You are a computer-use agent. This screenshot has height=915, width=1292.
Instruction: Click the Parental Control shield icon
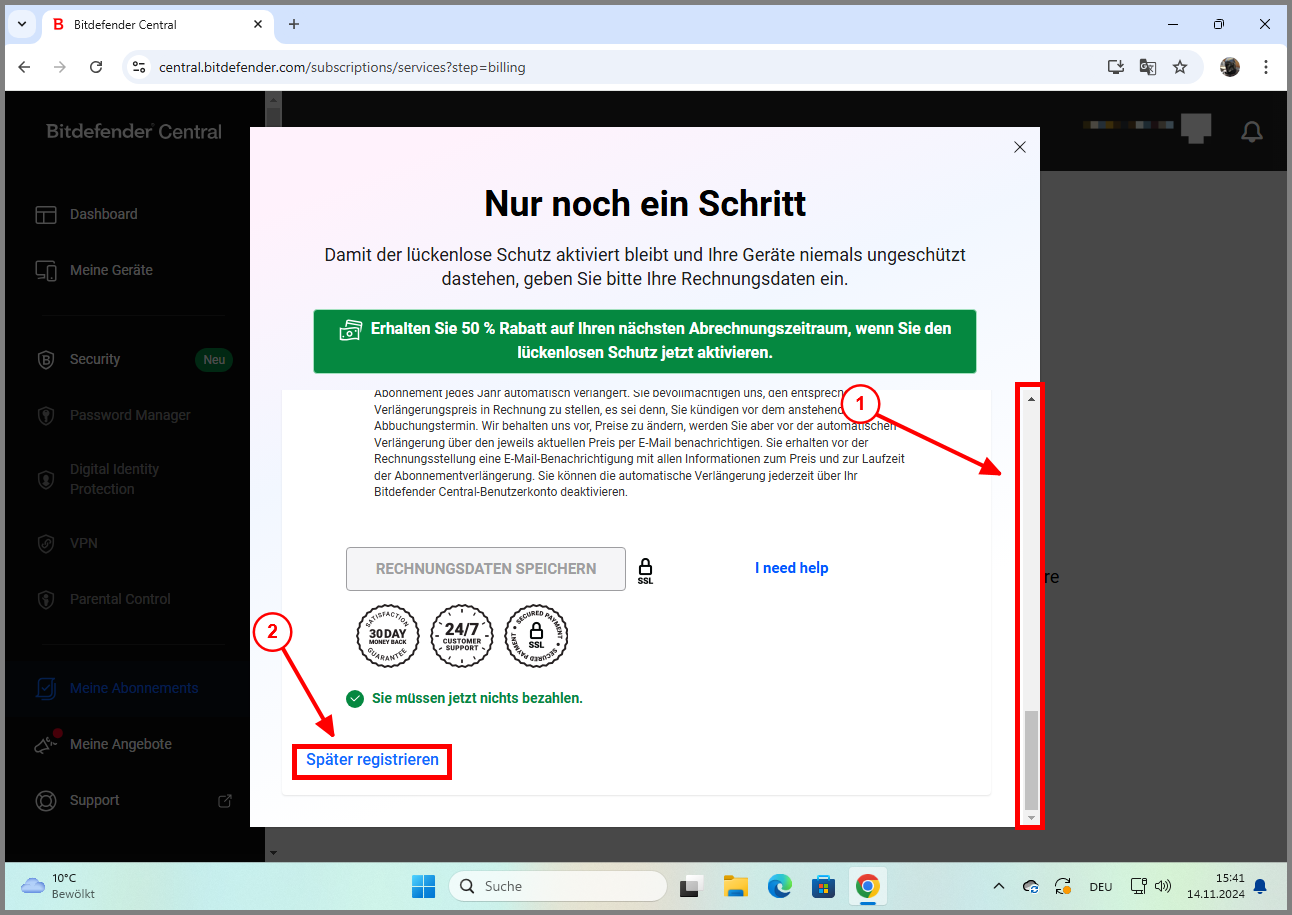(x=46, y=599)
